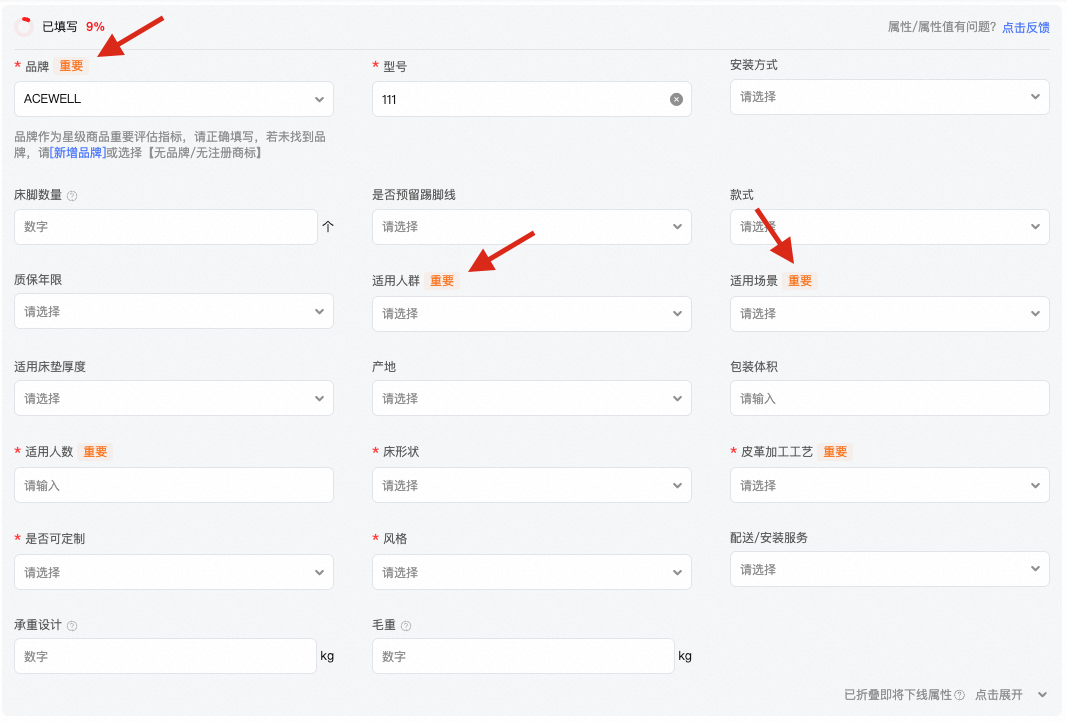The image size is (1067, 722).
Task: Focus the 毛重 number input
Action: [x=523, y=656]
